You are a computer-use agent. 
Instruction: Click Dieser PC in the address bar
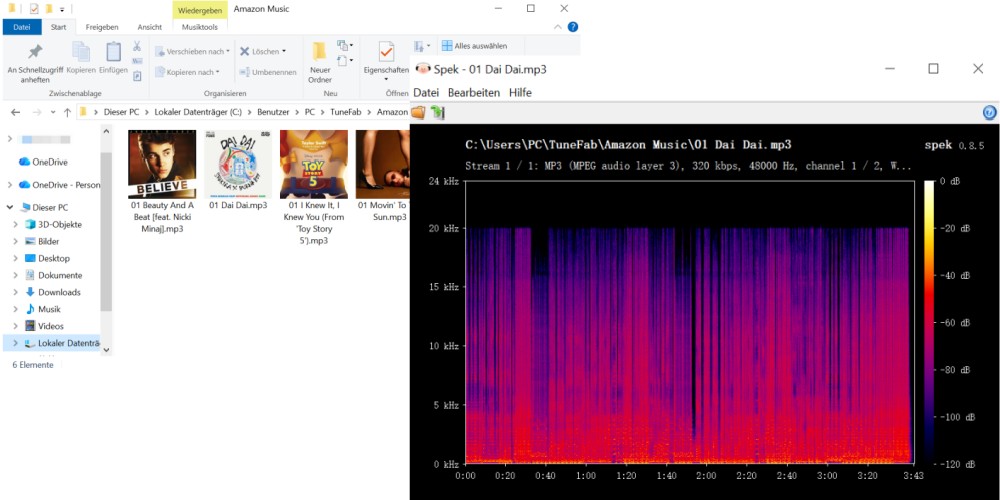click(121, 112)
